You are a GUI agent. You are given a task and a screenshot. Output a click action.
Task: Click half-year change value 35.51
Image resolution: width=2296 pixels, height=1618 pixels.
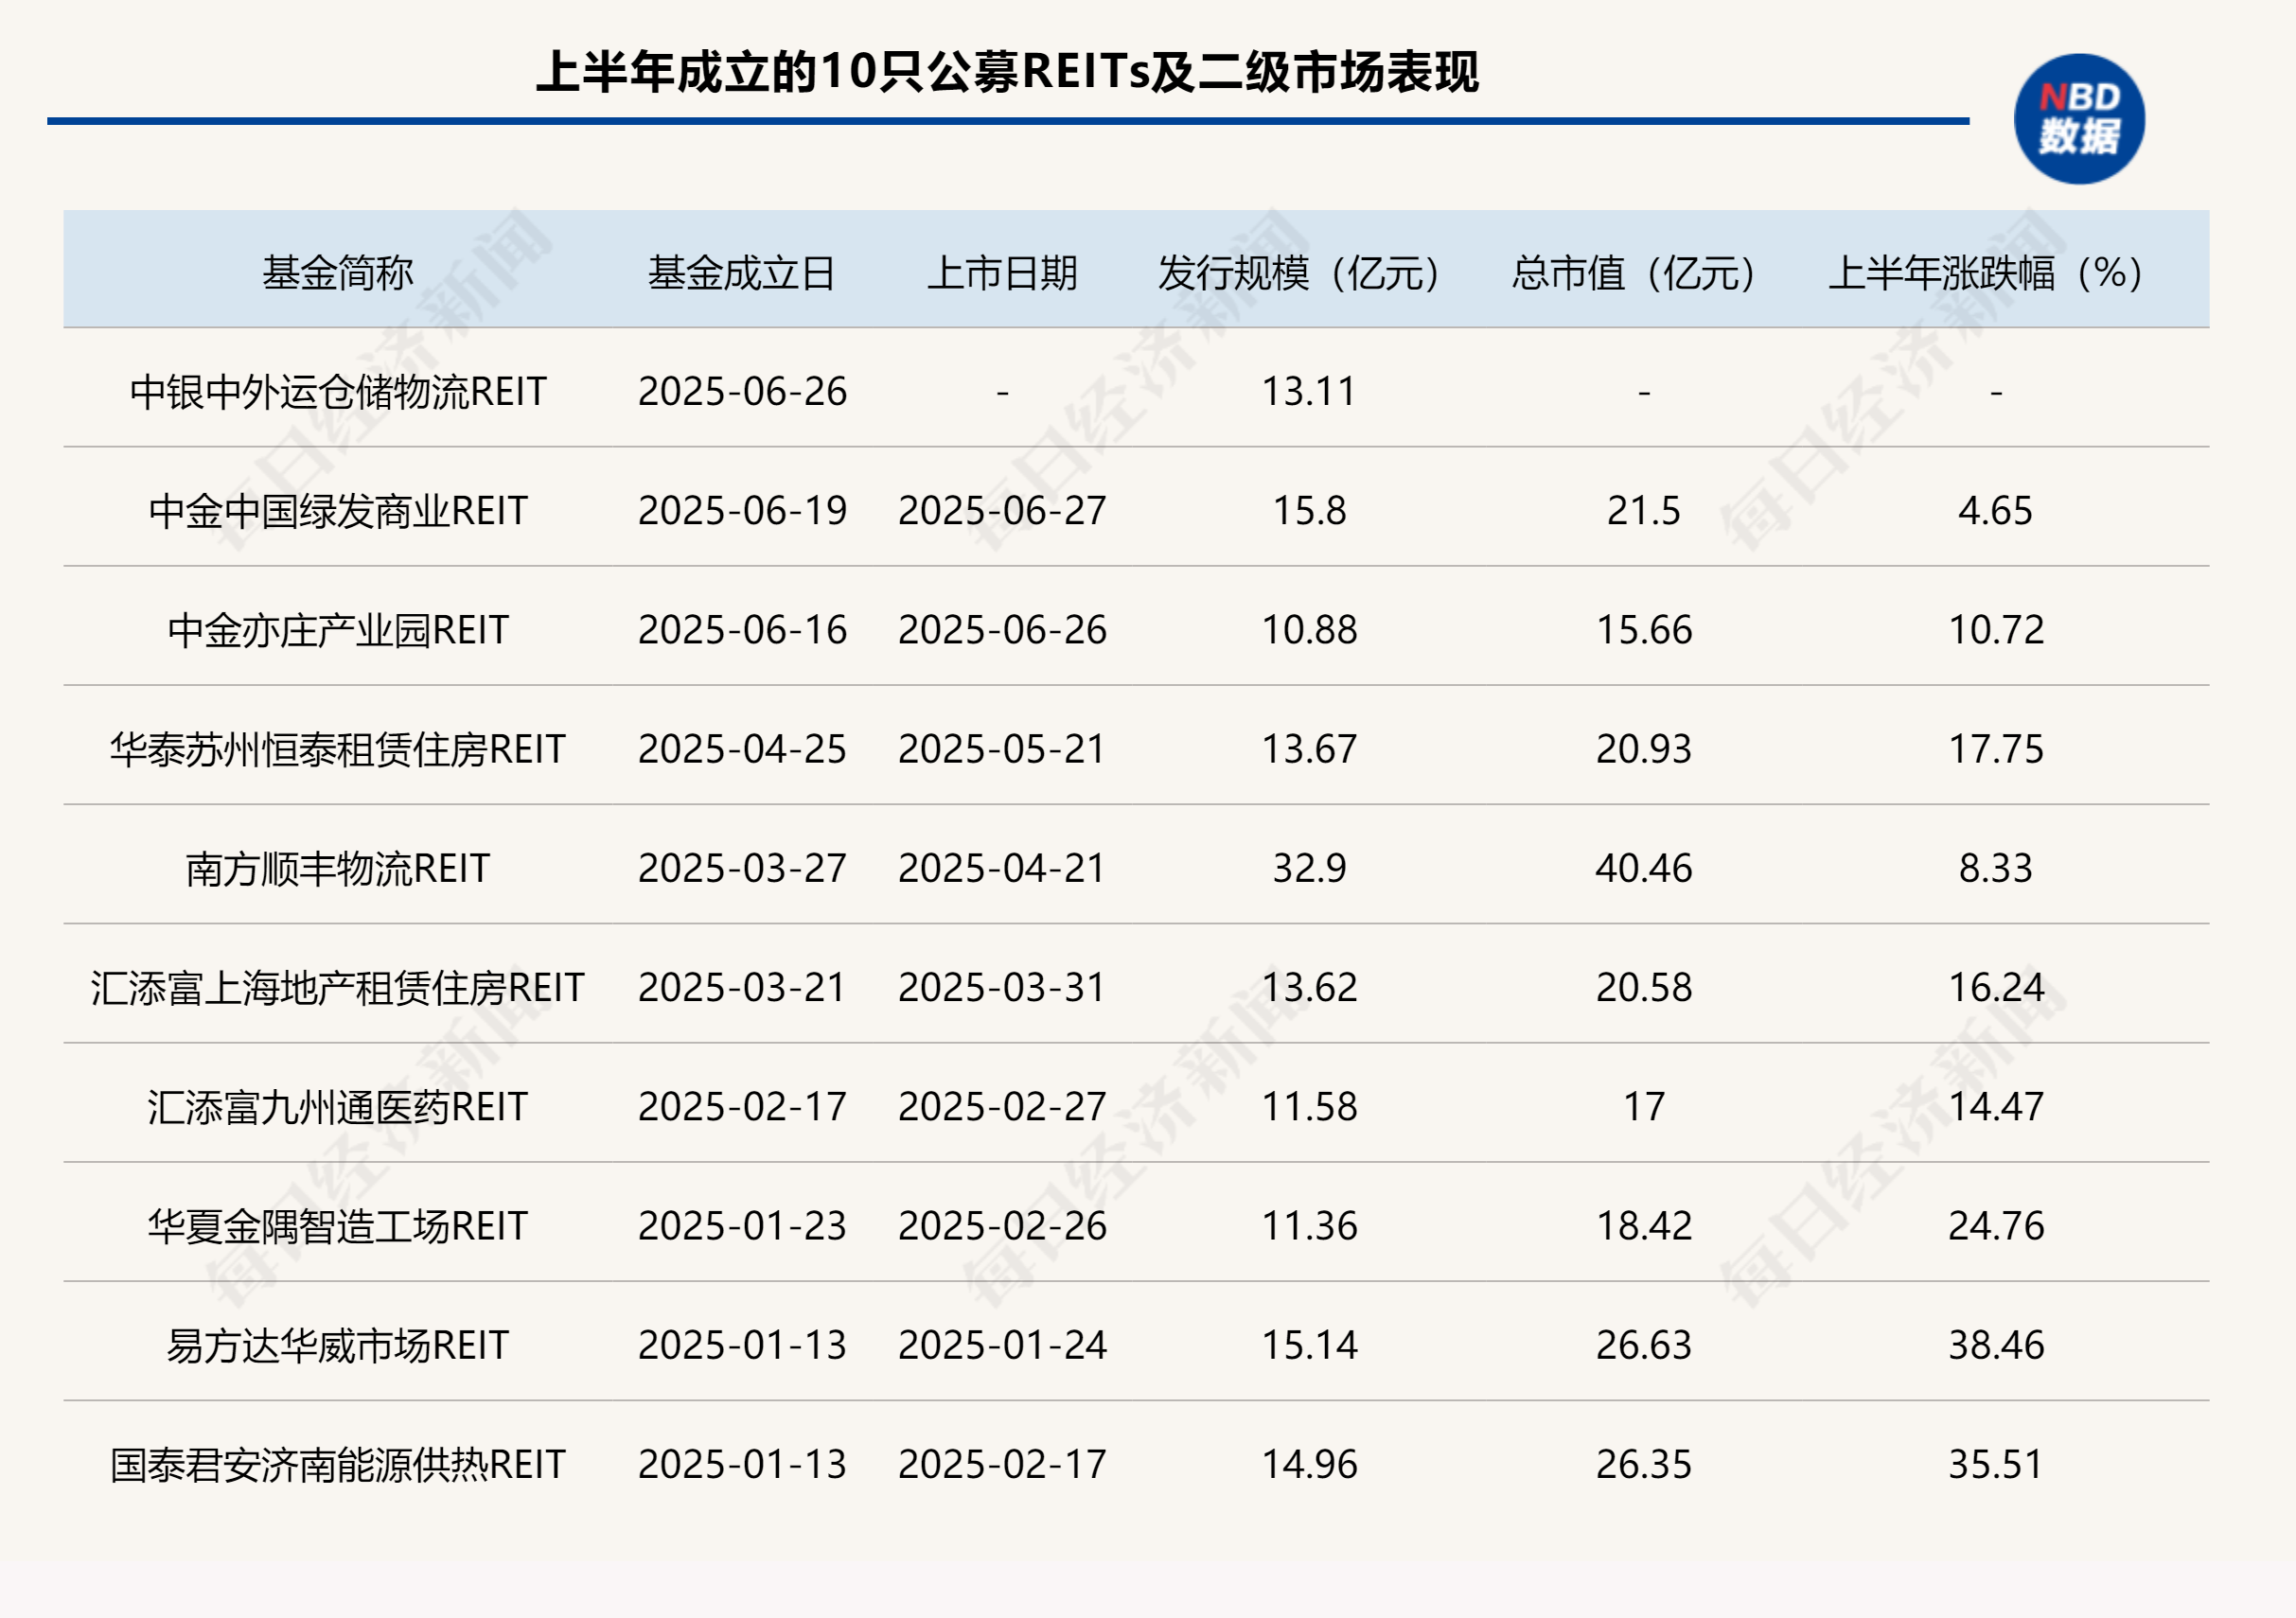pos(1996,1464)
